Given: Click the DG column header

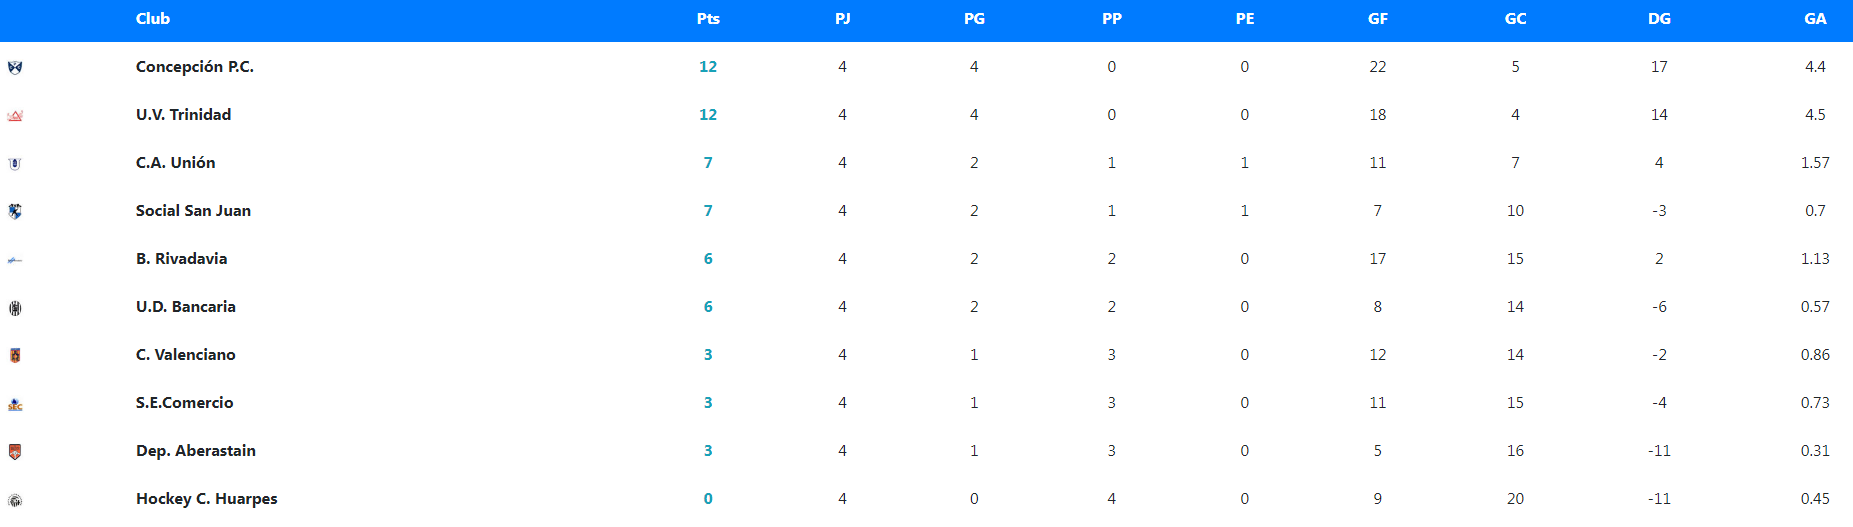Looking at the screenshot, I should (1659, 19).
